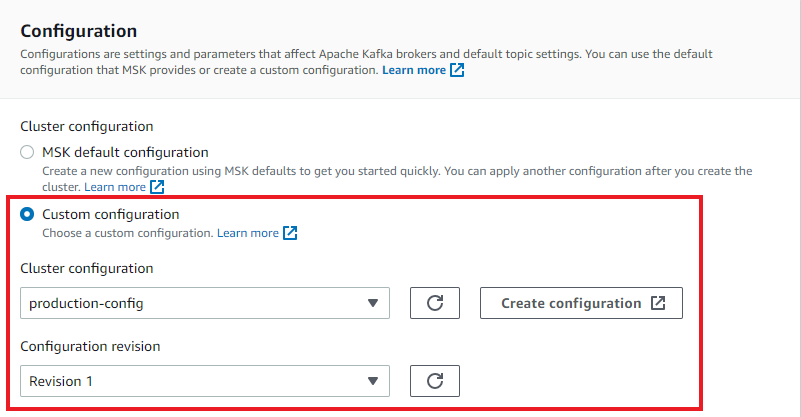Click the external-link icon under MSK default configuration
The image size is (801, 417).
click(x=157, y=187)
